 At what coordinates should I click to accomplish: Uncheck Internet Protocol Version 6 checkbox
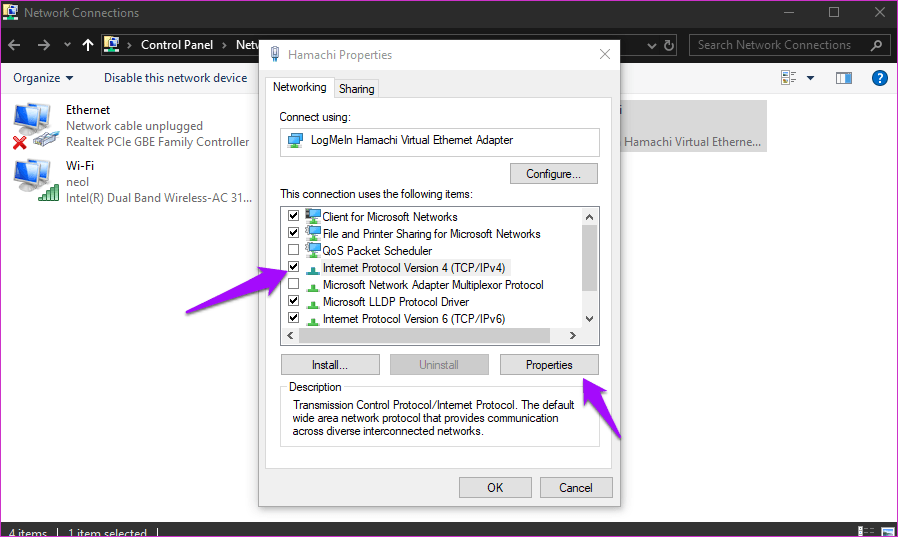(x=293, y=318)
